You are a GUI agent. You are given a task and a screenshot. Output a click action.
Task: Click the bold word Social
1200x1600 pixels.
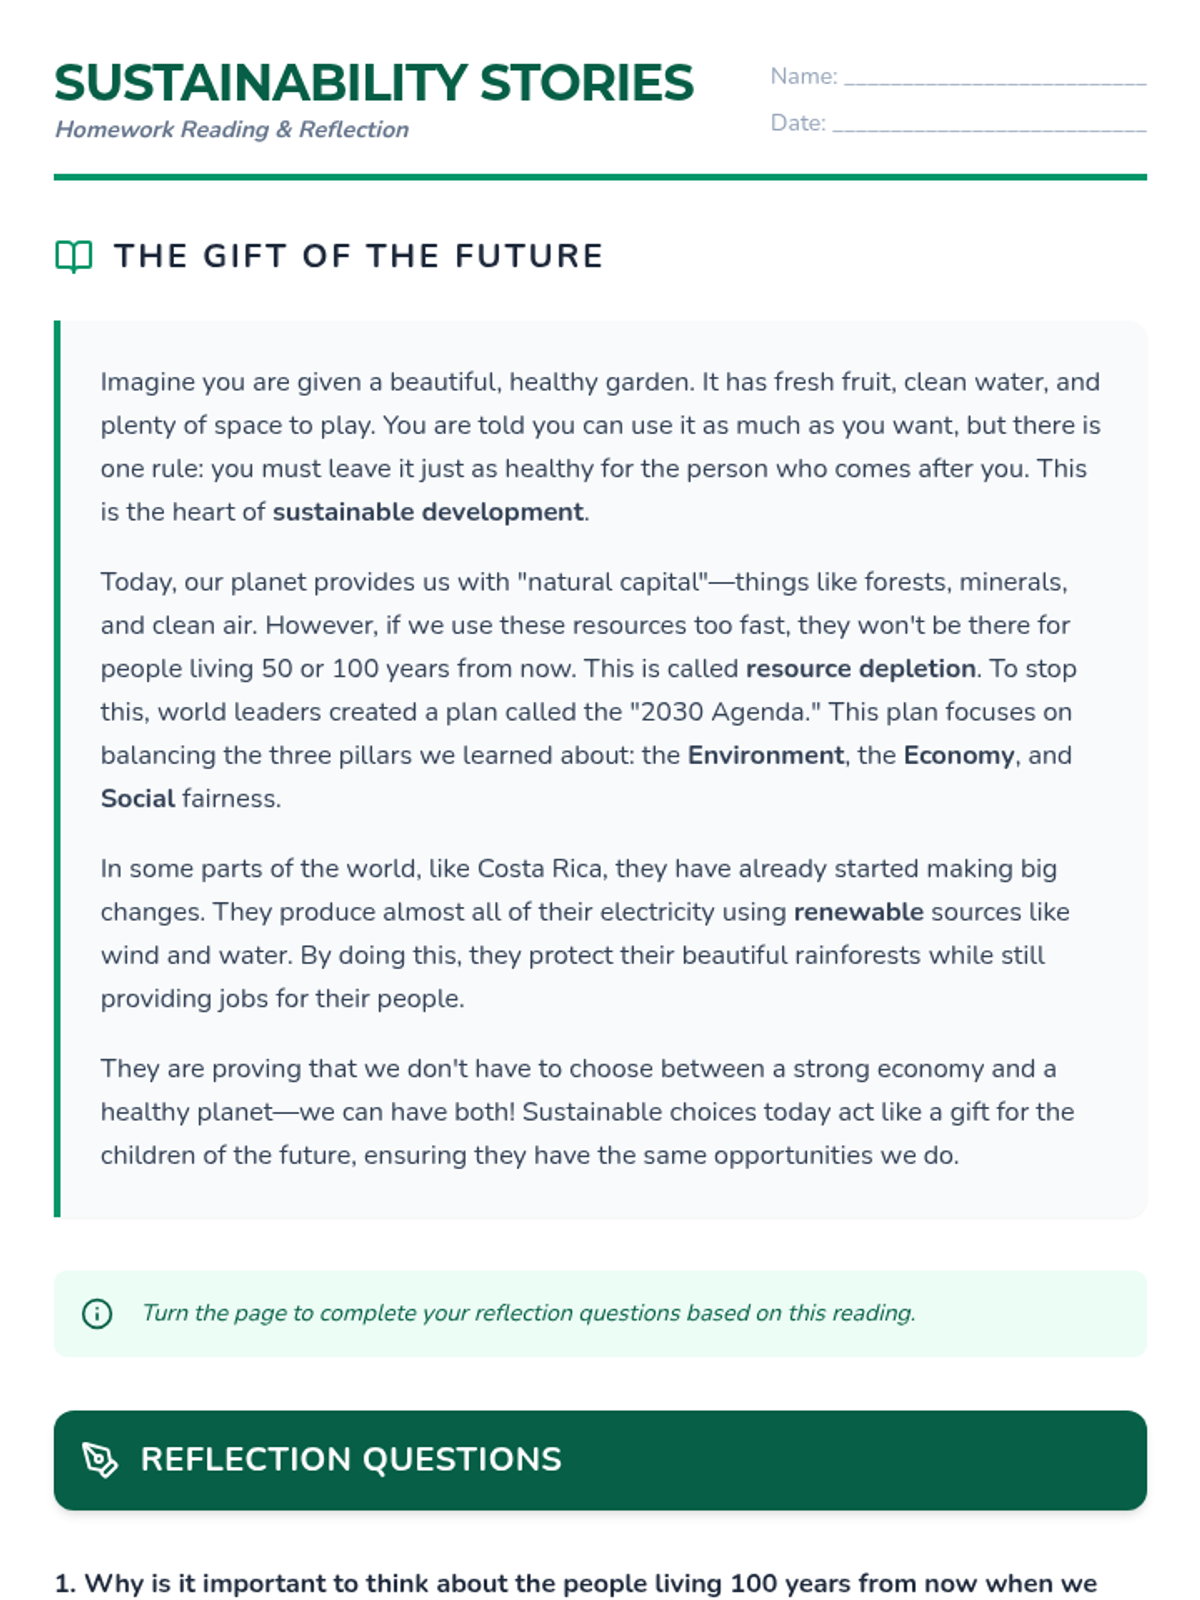click(138, 798)
